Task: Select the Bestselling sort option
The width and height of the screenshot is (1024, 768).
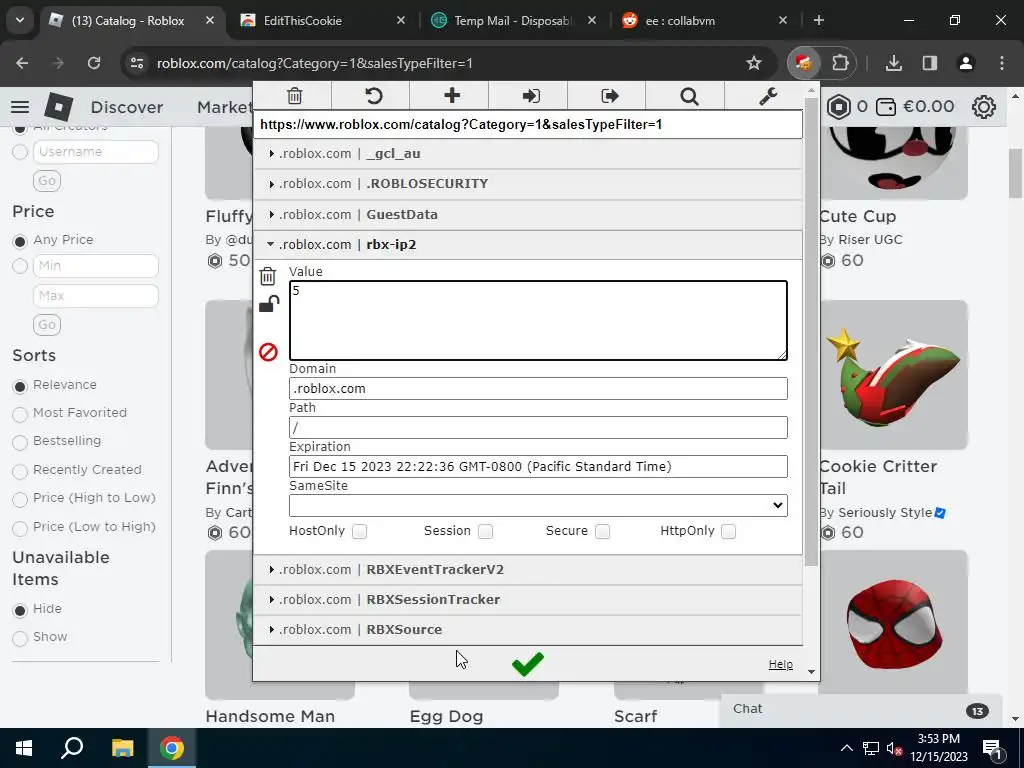Action: [x=20, y=442]
